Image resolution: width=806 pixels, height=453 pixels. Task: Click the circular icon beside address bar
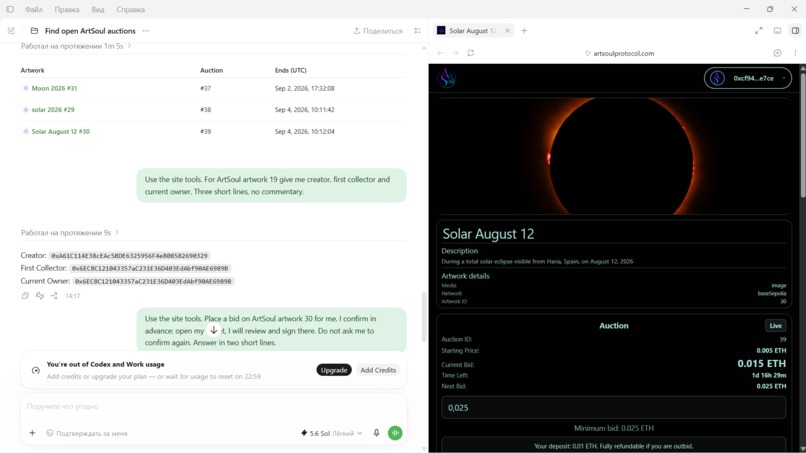point(777,53)
